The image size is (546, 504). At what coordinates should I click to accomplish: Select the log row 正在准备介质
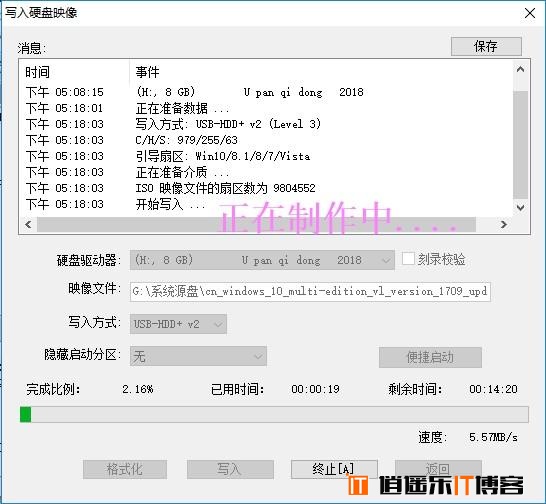(266, 172)
